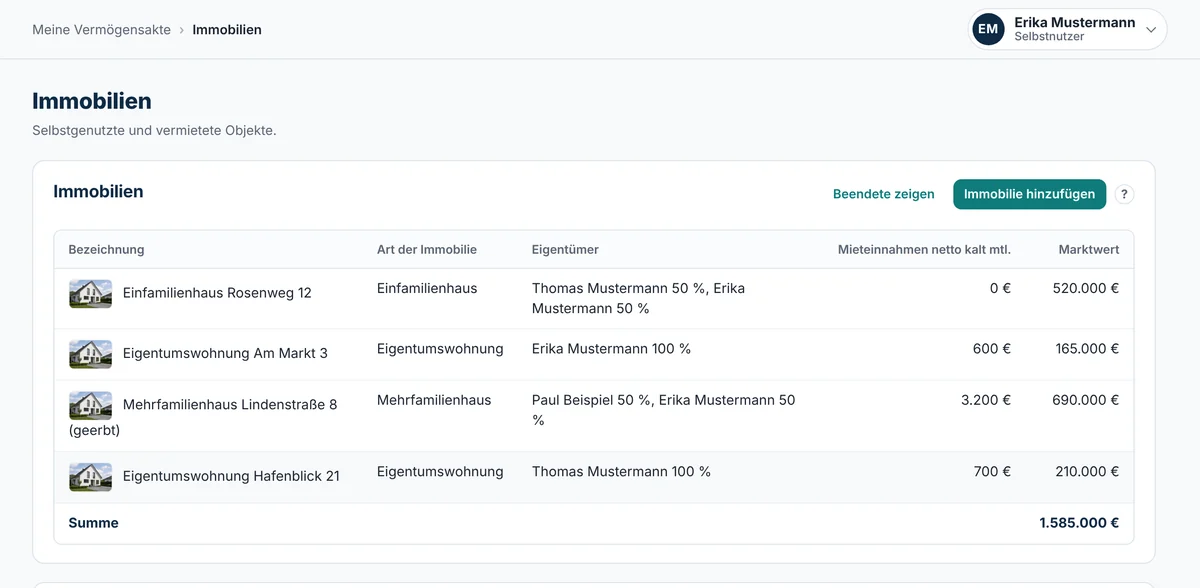Viewport: 1200px width, 588px height.
Task: Open the Einfamilienhaus Rosenweg 12 entry
Action: pyautogui.click(x=217, y=293)
